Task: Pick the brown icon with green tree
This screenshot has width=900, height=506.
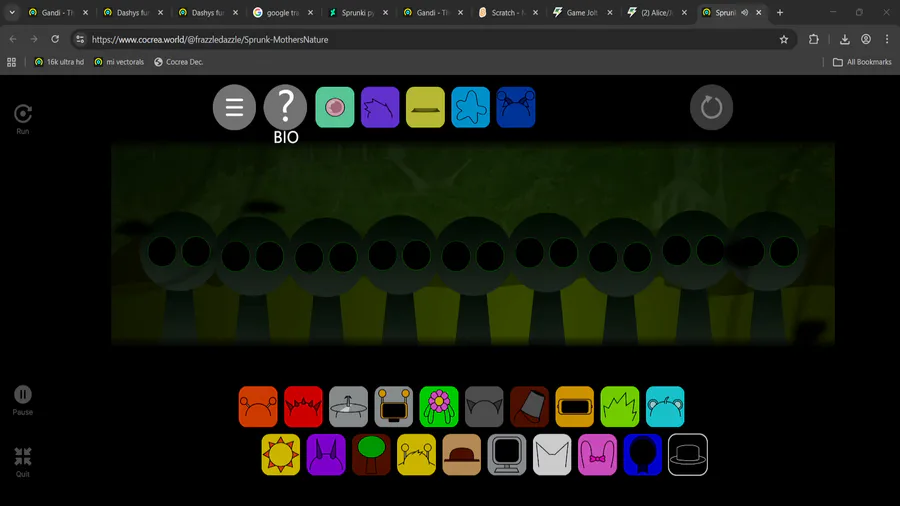Action: click(371, 455)
